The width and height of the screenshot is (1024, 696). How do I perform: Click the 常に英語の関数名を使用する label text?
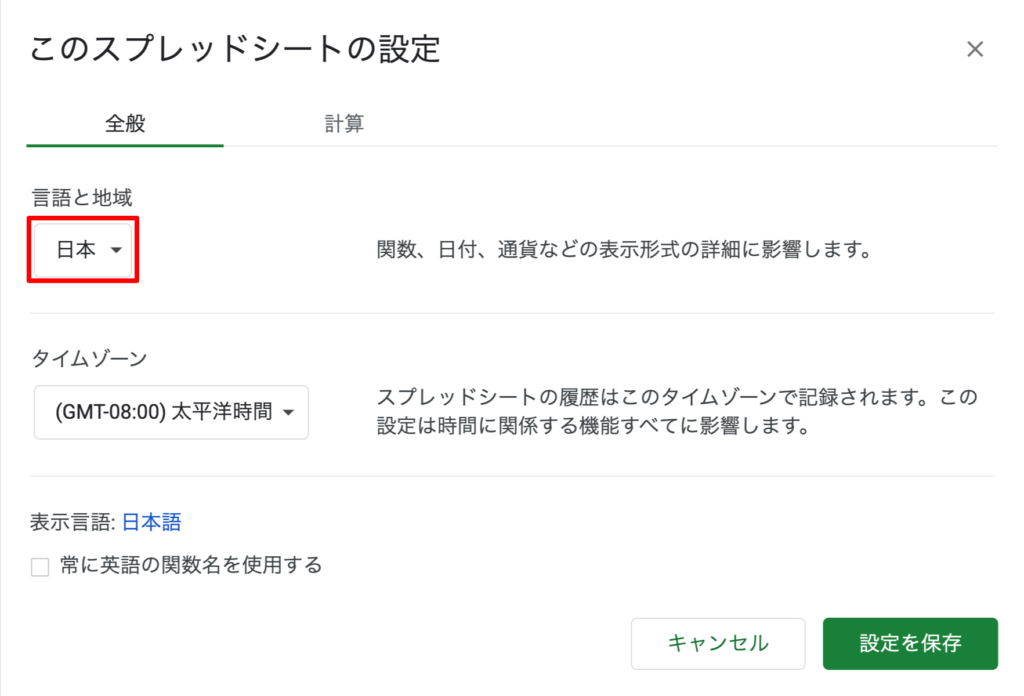[x=190, y=566]
